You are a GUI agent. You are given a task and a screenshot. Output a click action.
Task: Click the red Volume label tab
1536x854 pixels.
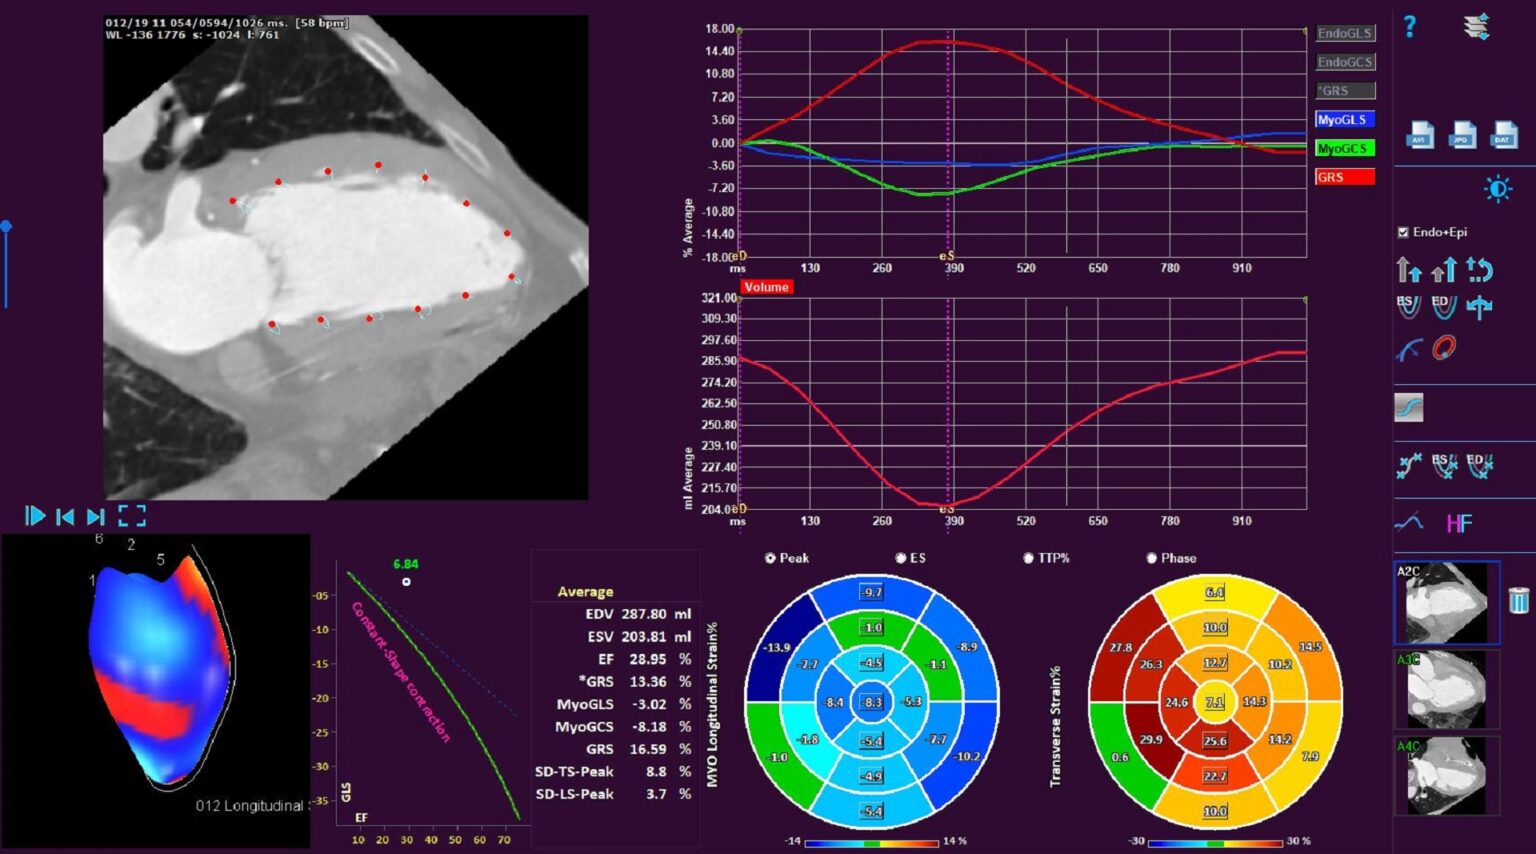coord(766,287)
